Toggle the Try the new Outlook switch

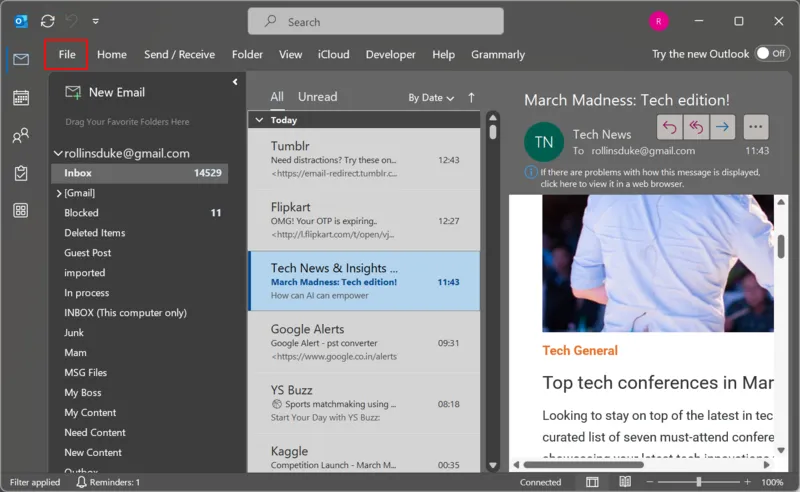(x=771, y=54)
